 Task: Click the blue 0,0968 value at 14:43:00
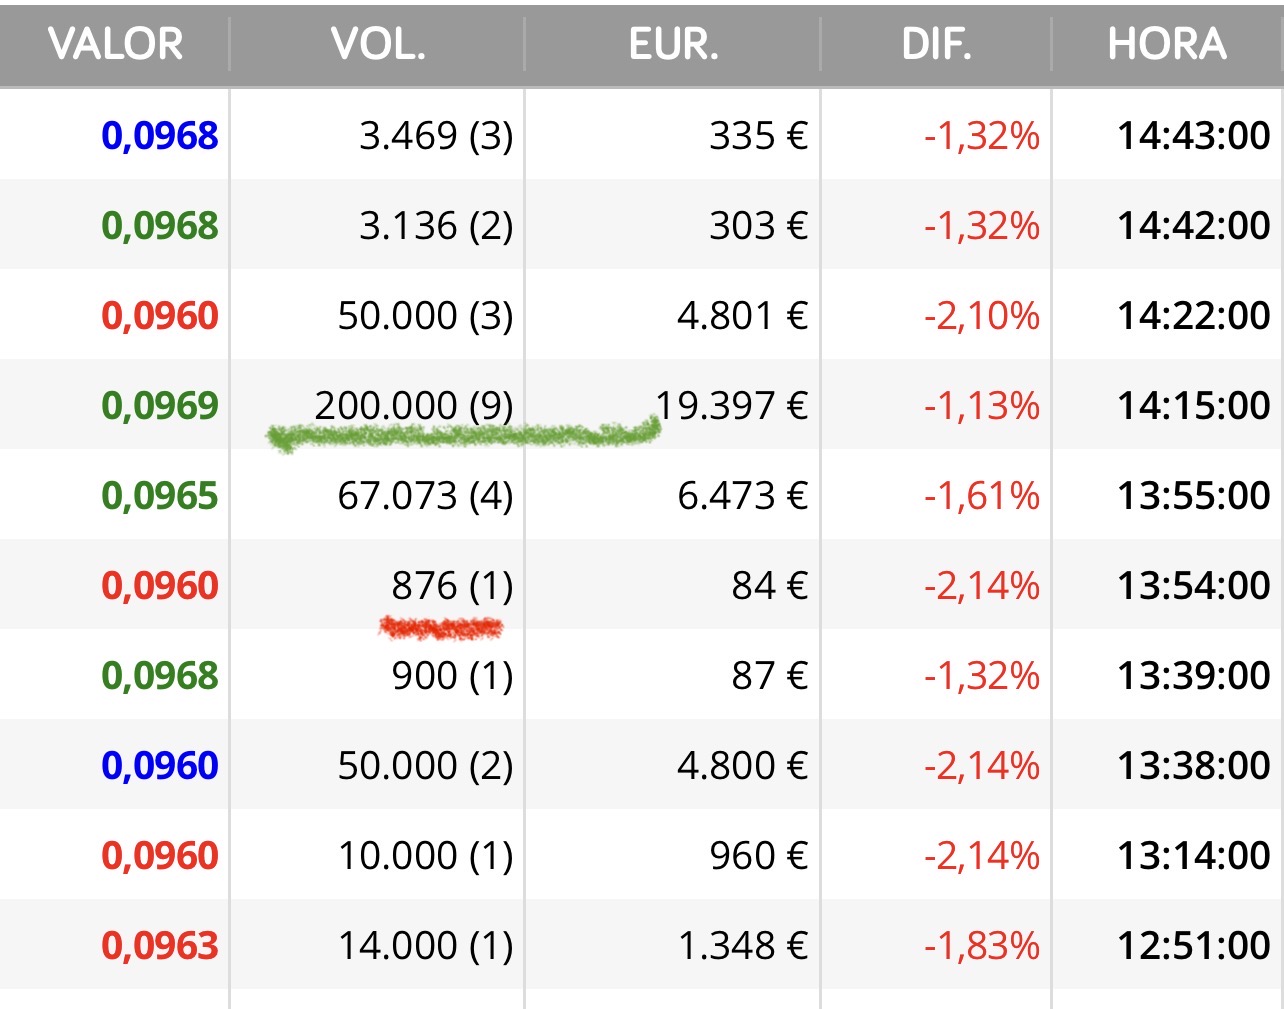coord(160,135)
